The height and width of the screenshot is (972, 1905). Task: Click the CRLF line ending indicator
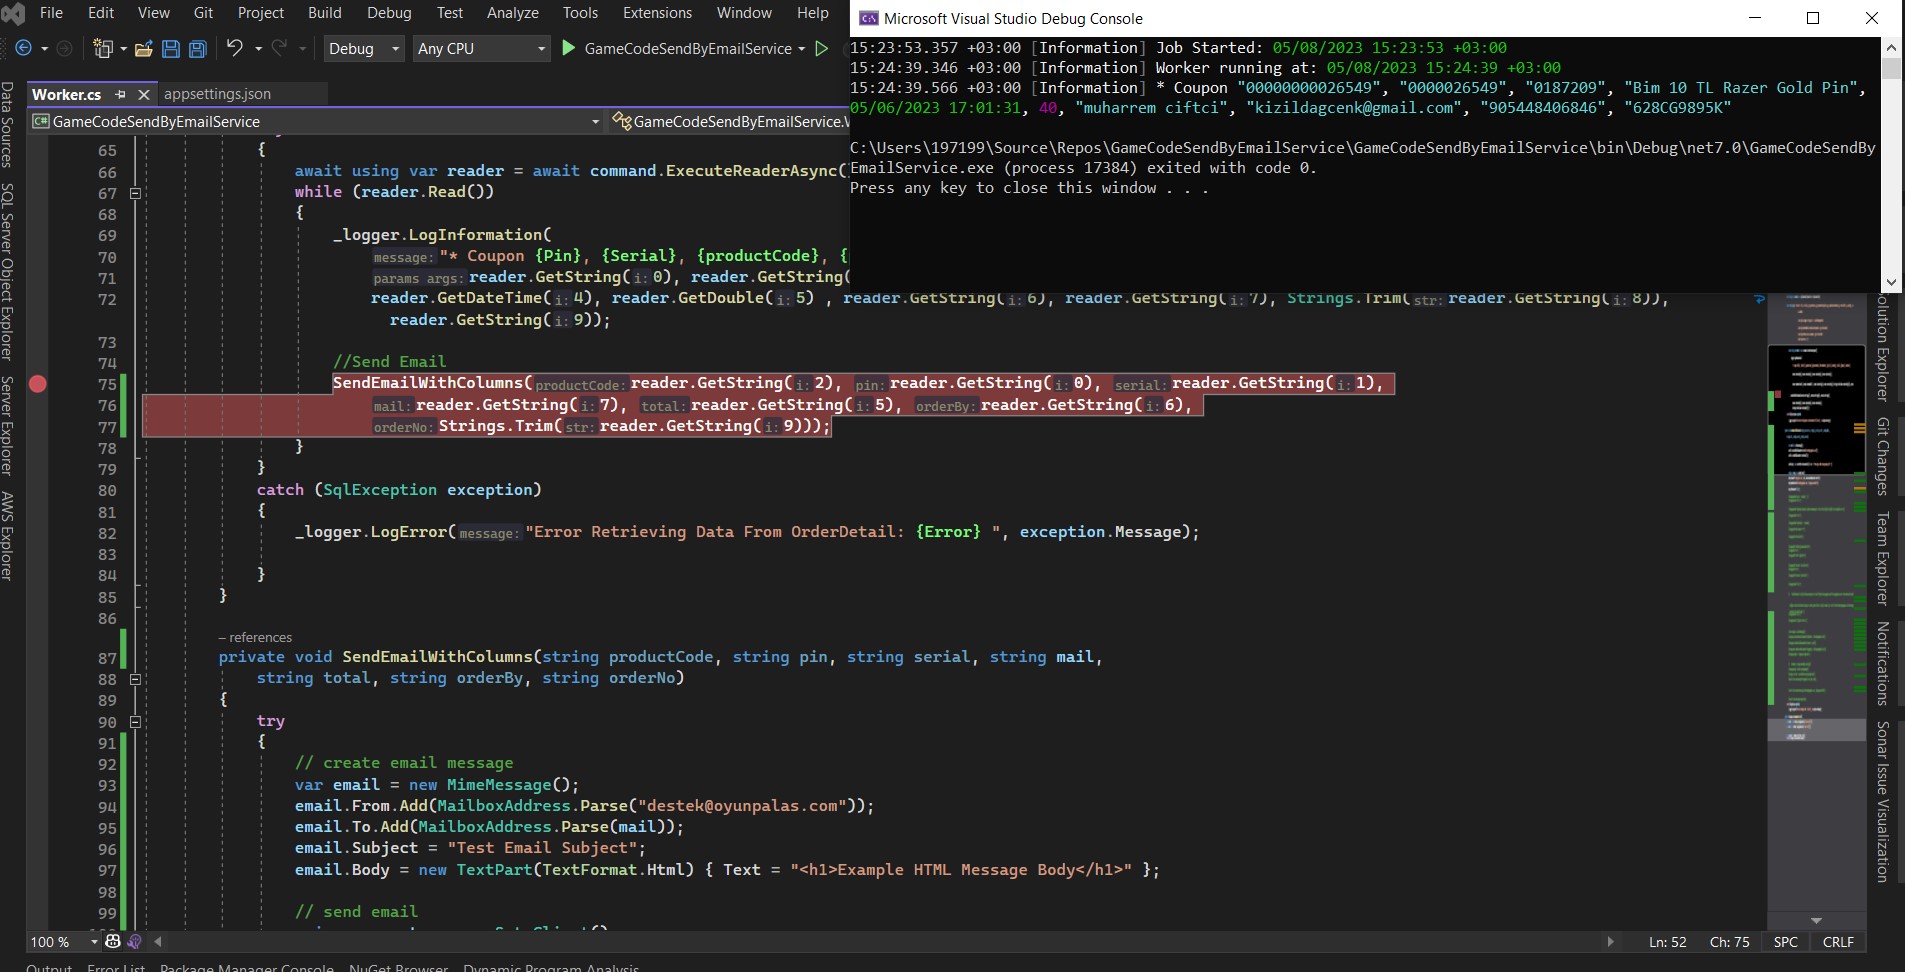(x=1838, y=942)
